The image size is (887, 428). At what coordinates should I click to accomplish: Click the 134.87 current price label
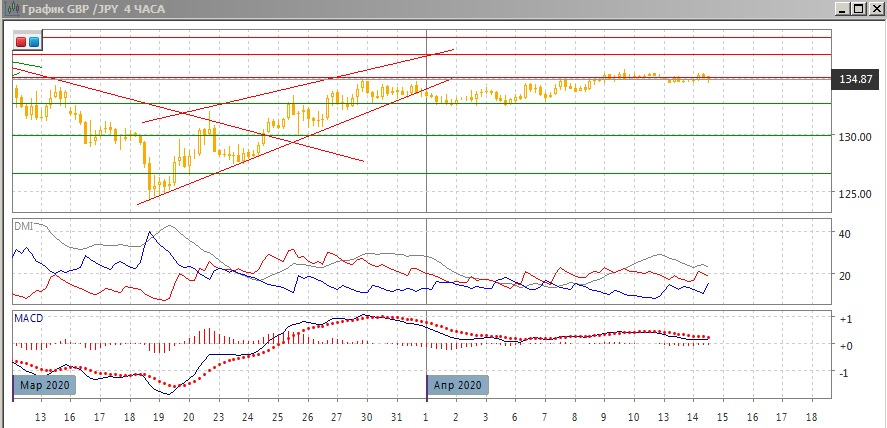[858, 79]
